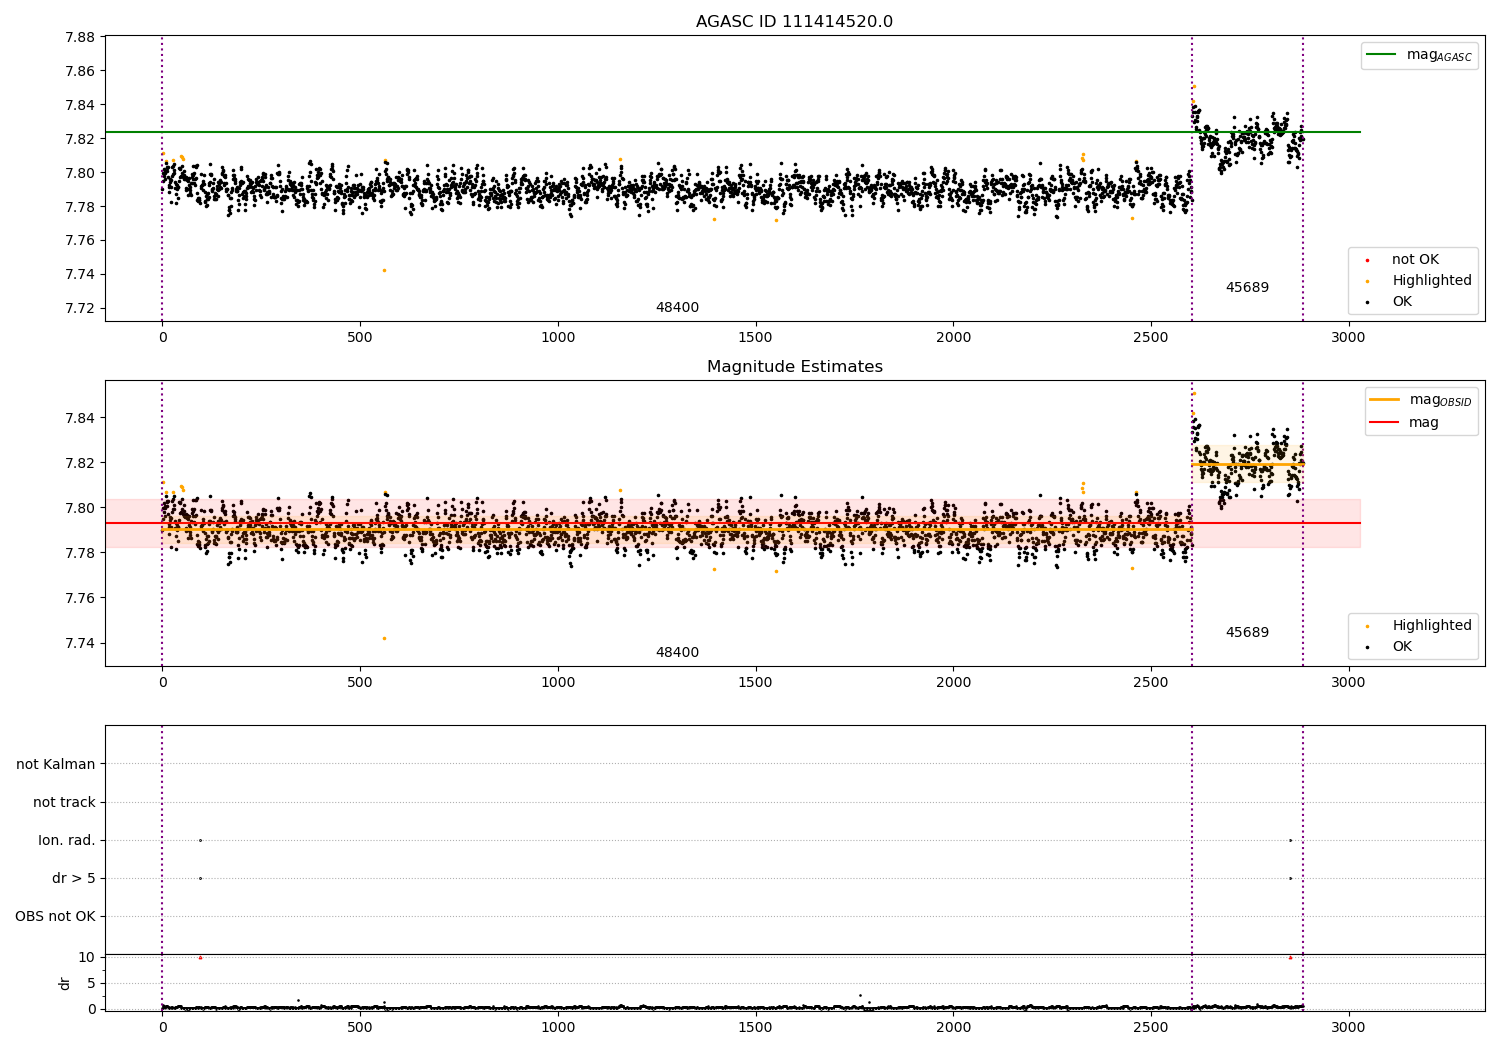1500x1050 pixels.
Task: Select the 'Magnitude Estimates' plot title
Action: point(794,367)
